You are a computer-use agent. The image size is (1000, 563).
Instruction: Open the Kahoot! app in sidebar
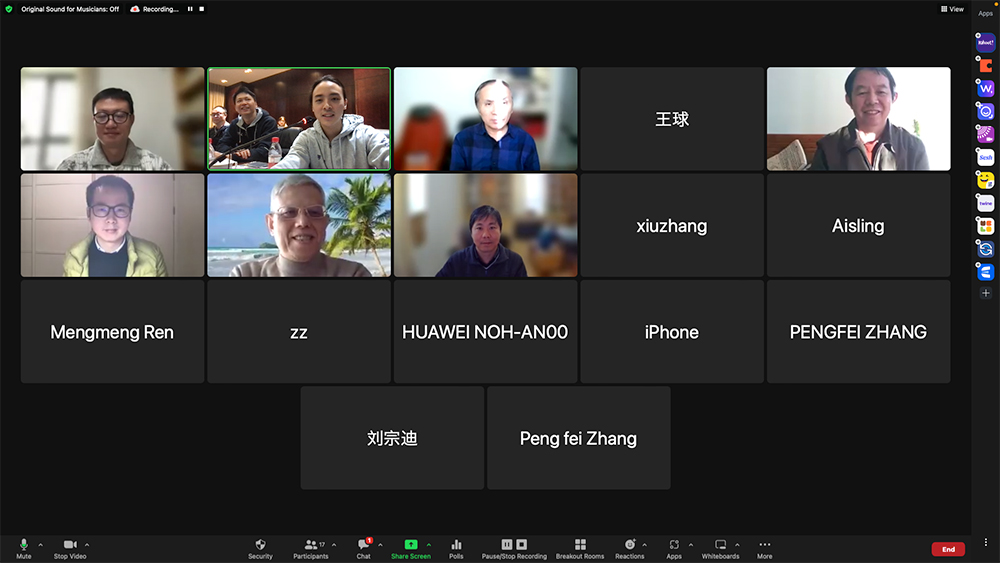985,43
